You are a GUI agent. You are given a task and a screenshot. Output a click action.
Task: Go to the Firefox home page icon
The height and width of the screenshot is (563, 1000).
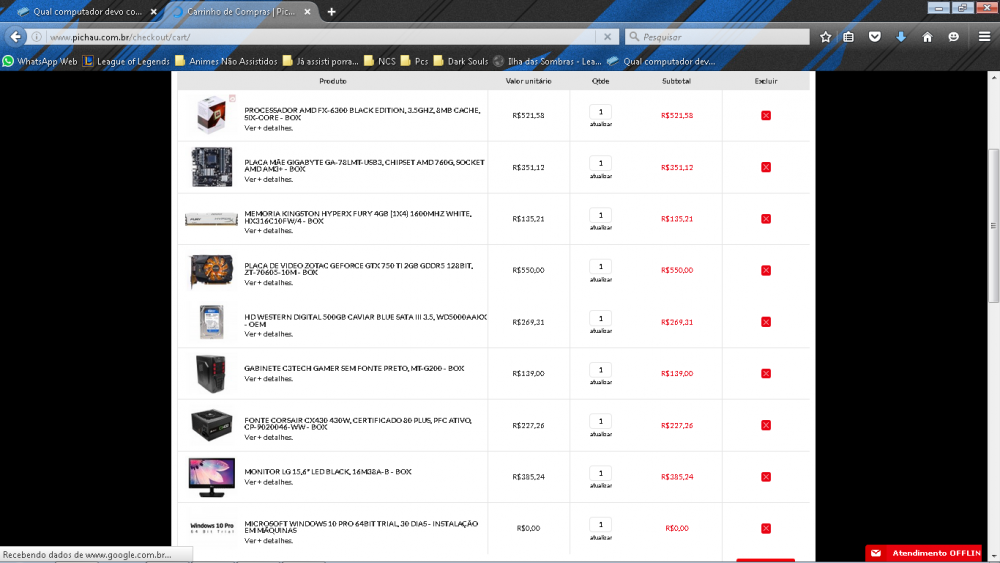click(927, 37)
